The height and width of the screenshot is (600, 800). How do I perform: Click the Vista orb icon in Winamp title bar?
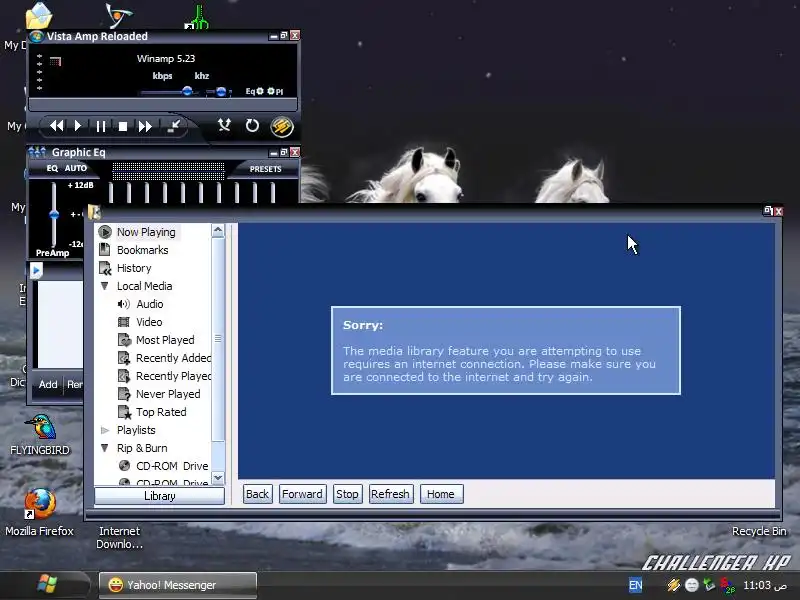coord(36,36)
